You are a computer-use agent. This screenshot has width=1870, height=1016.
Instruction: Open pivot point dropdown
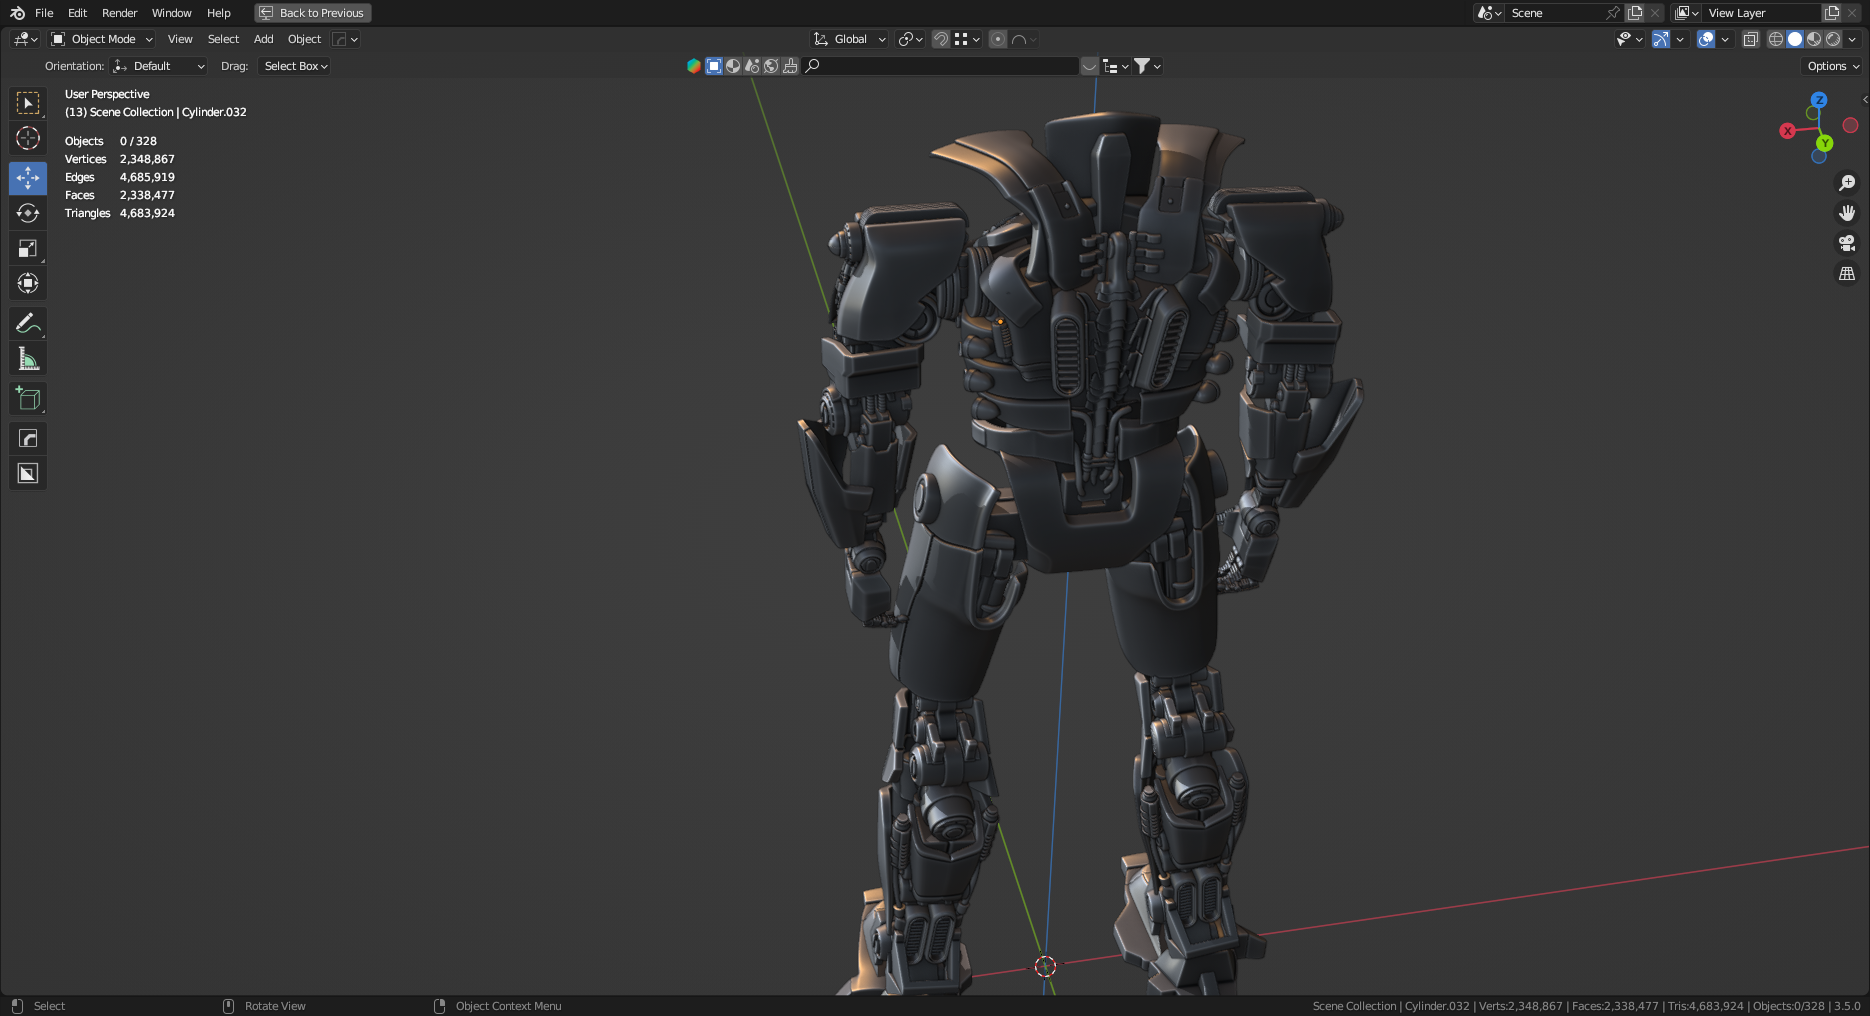coord(910,39)
